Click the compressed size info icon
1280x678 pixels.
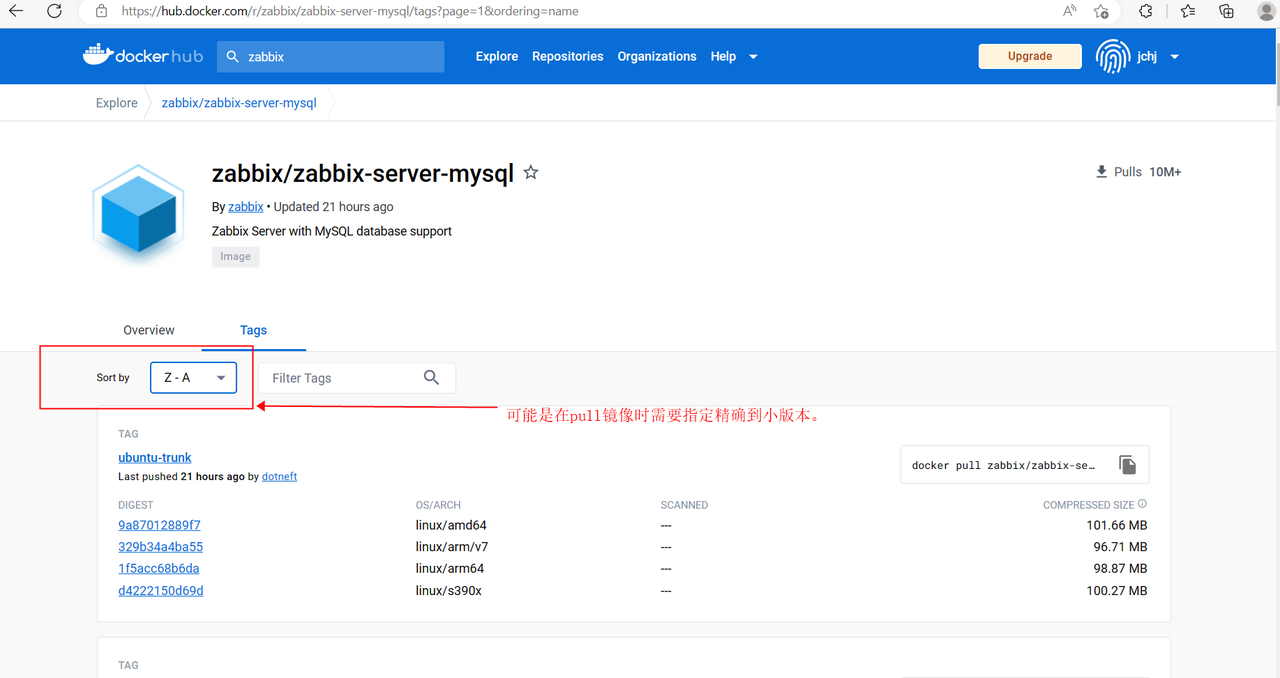1142,505
